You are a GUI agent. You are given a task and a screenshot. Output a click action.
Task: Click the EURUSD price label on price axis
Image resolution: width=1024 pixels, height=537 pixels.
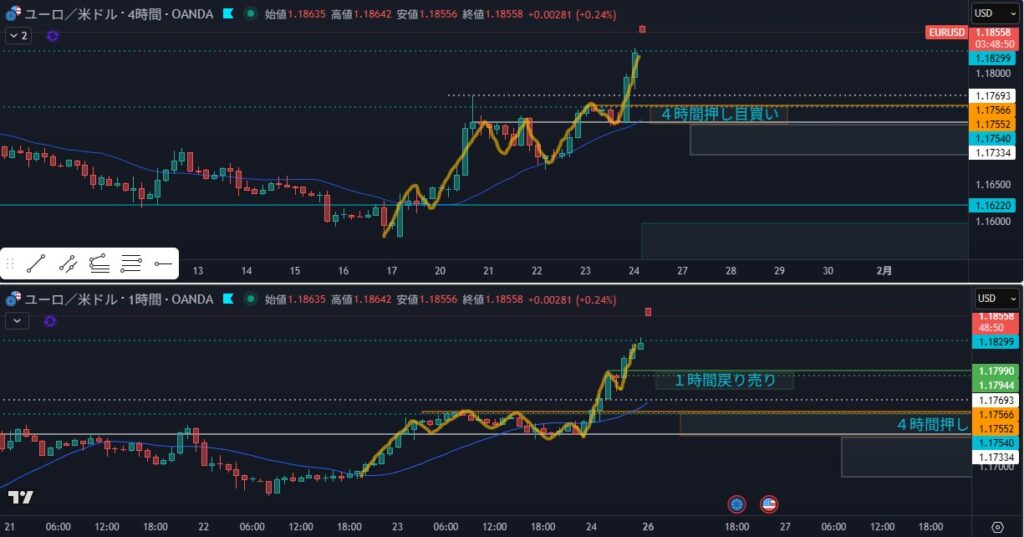pos(946,33)
